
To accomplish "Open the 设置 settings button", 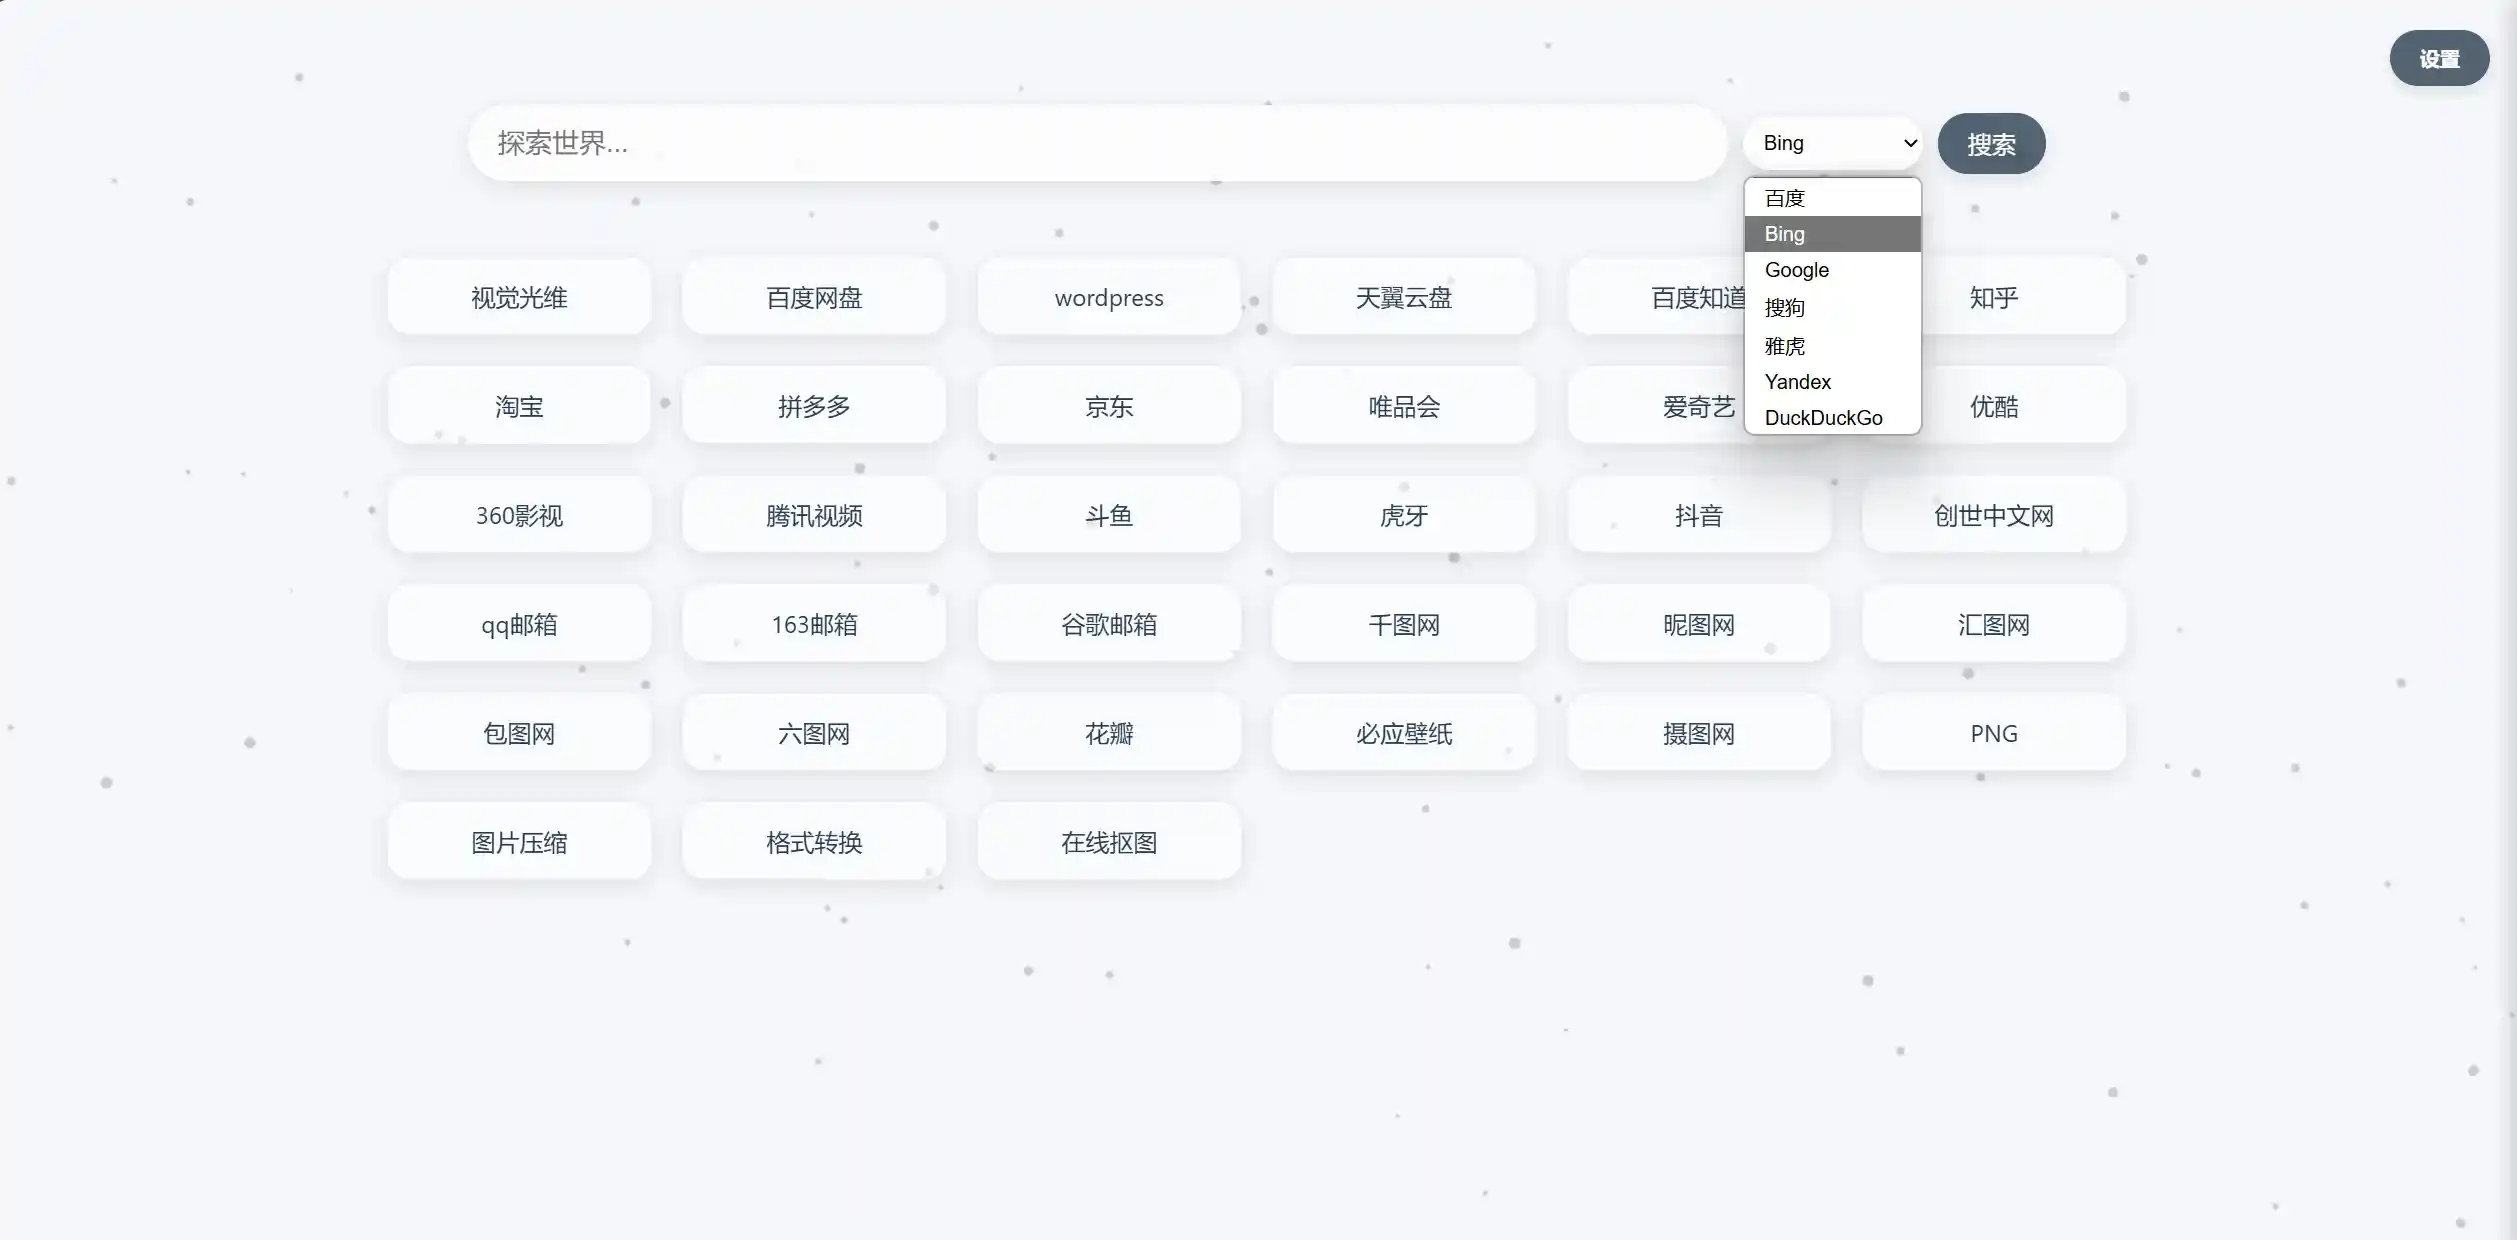I will [2438, 59].
